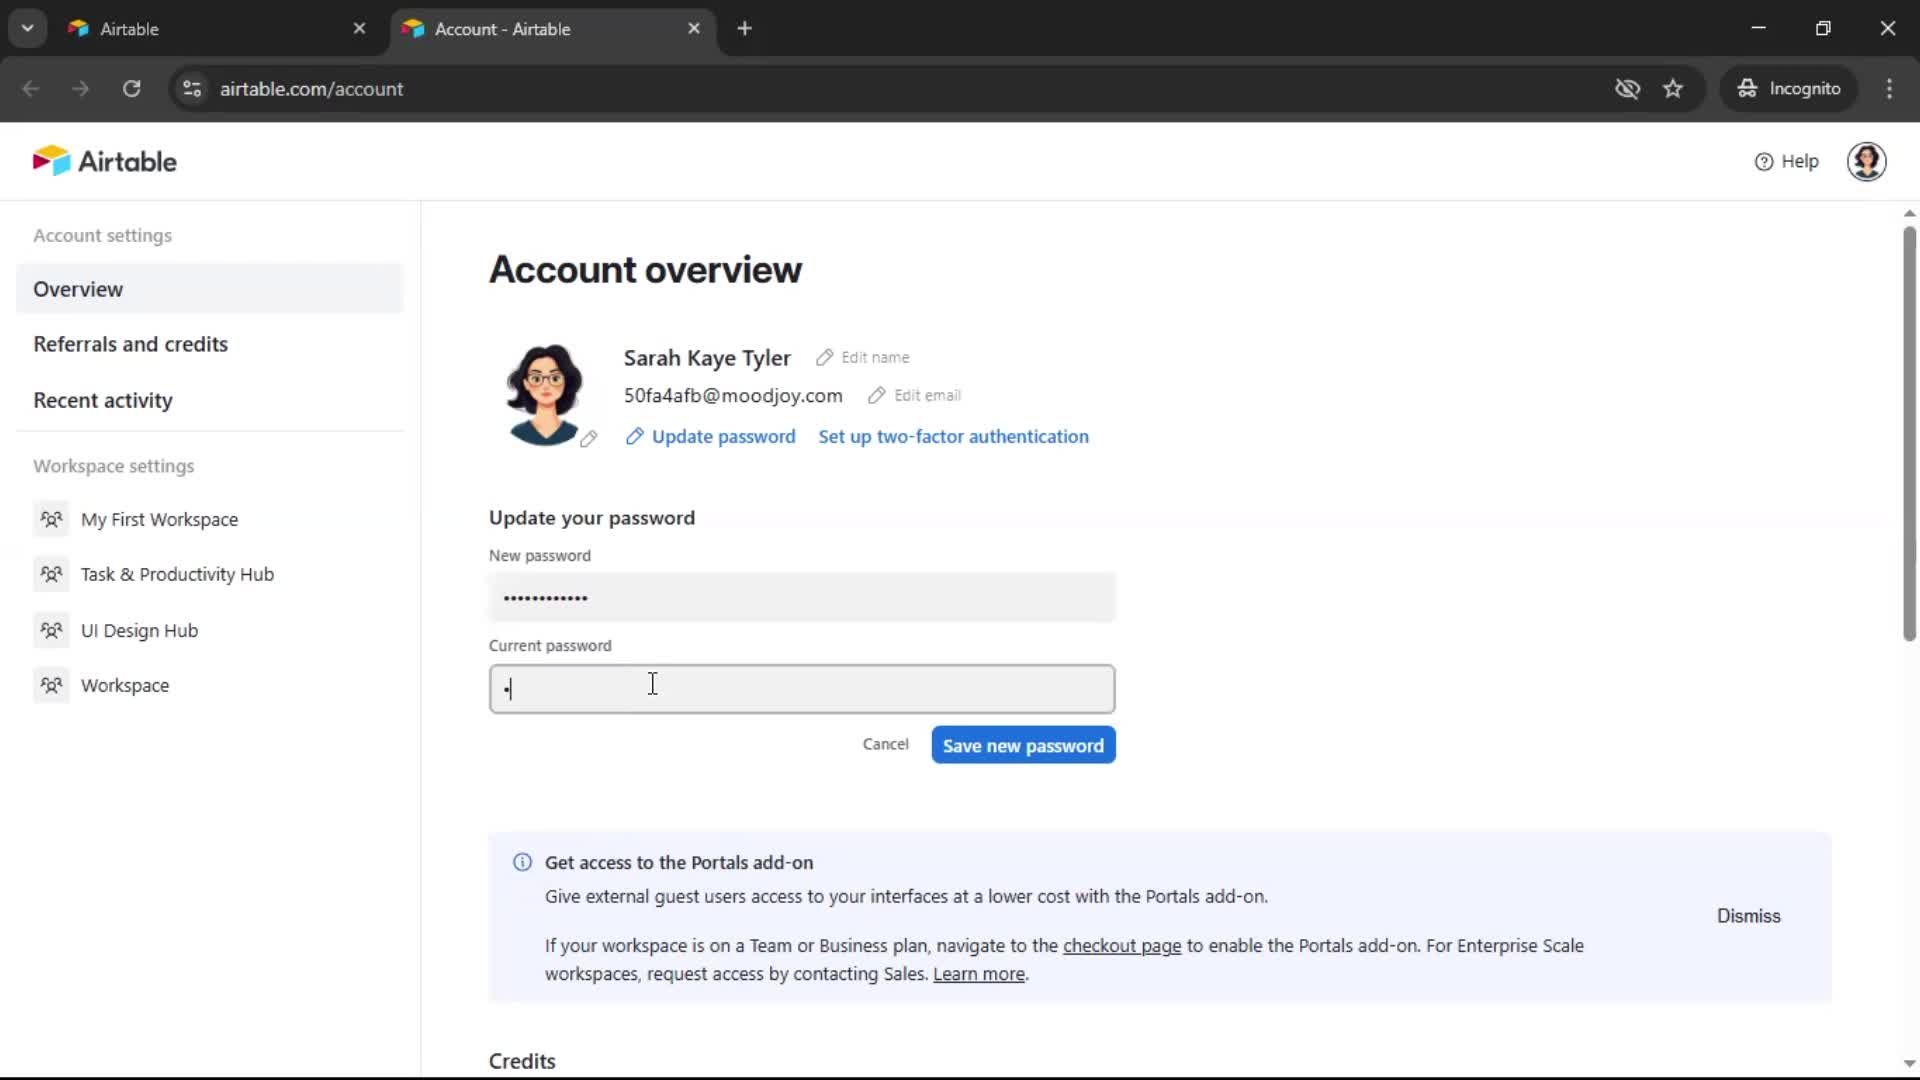This screenshot has width=1920, height=1080.
Task: Click the Airtable logo in header
Action: (x=105, y=161)
